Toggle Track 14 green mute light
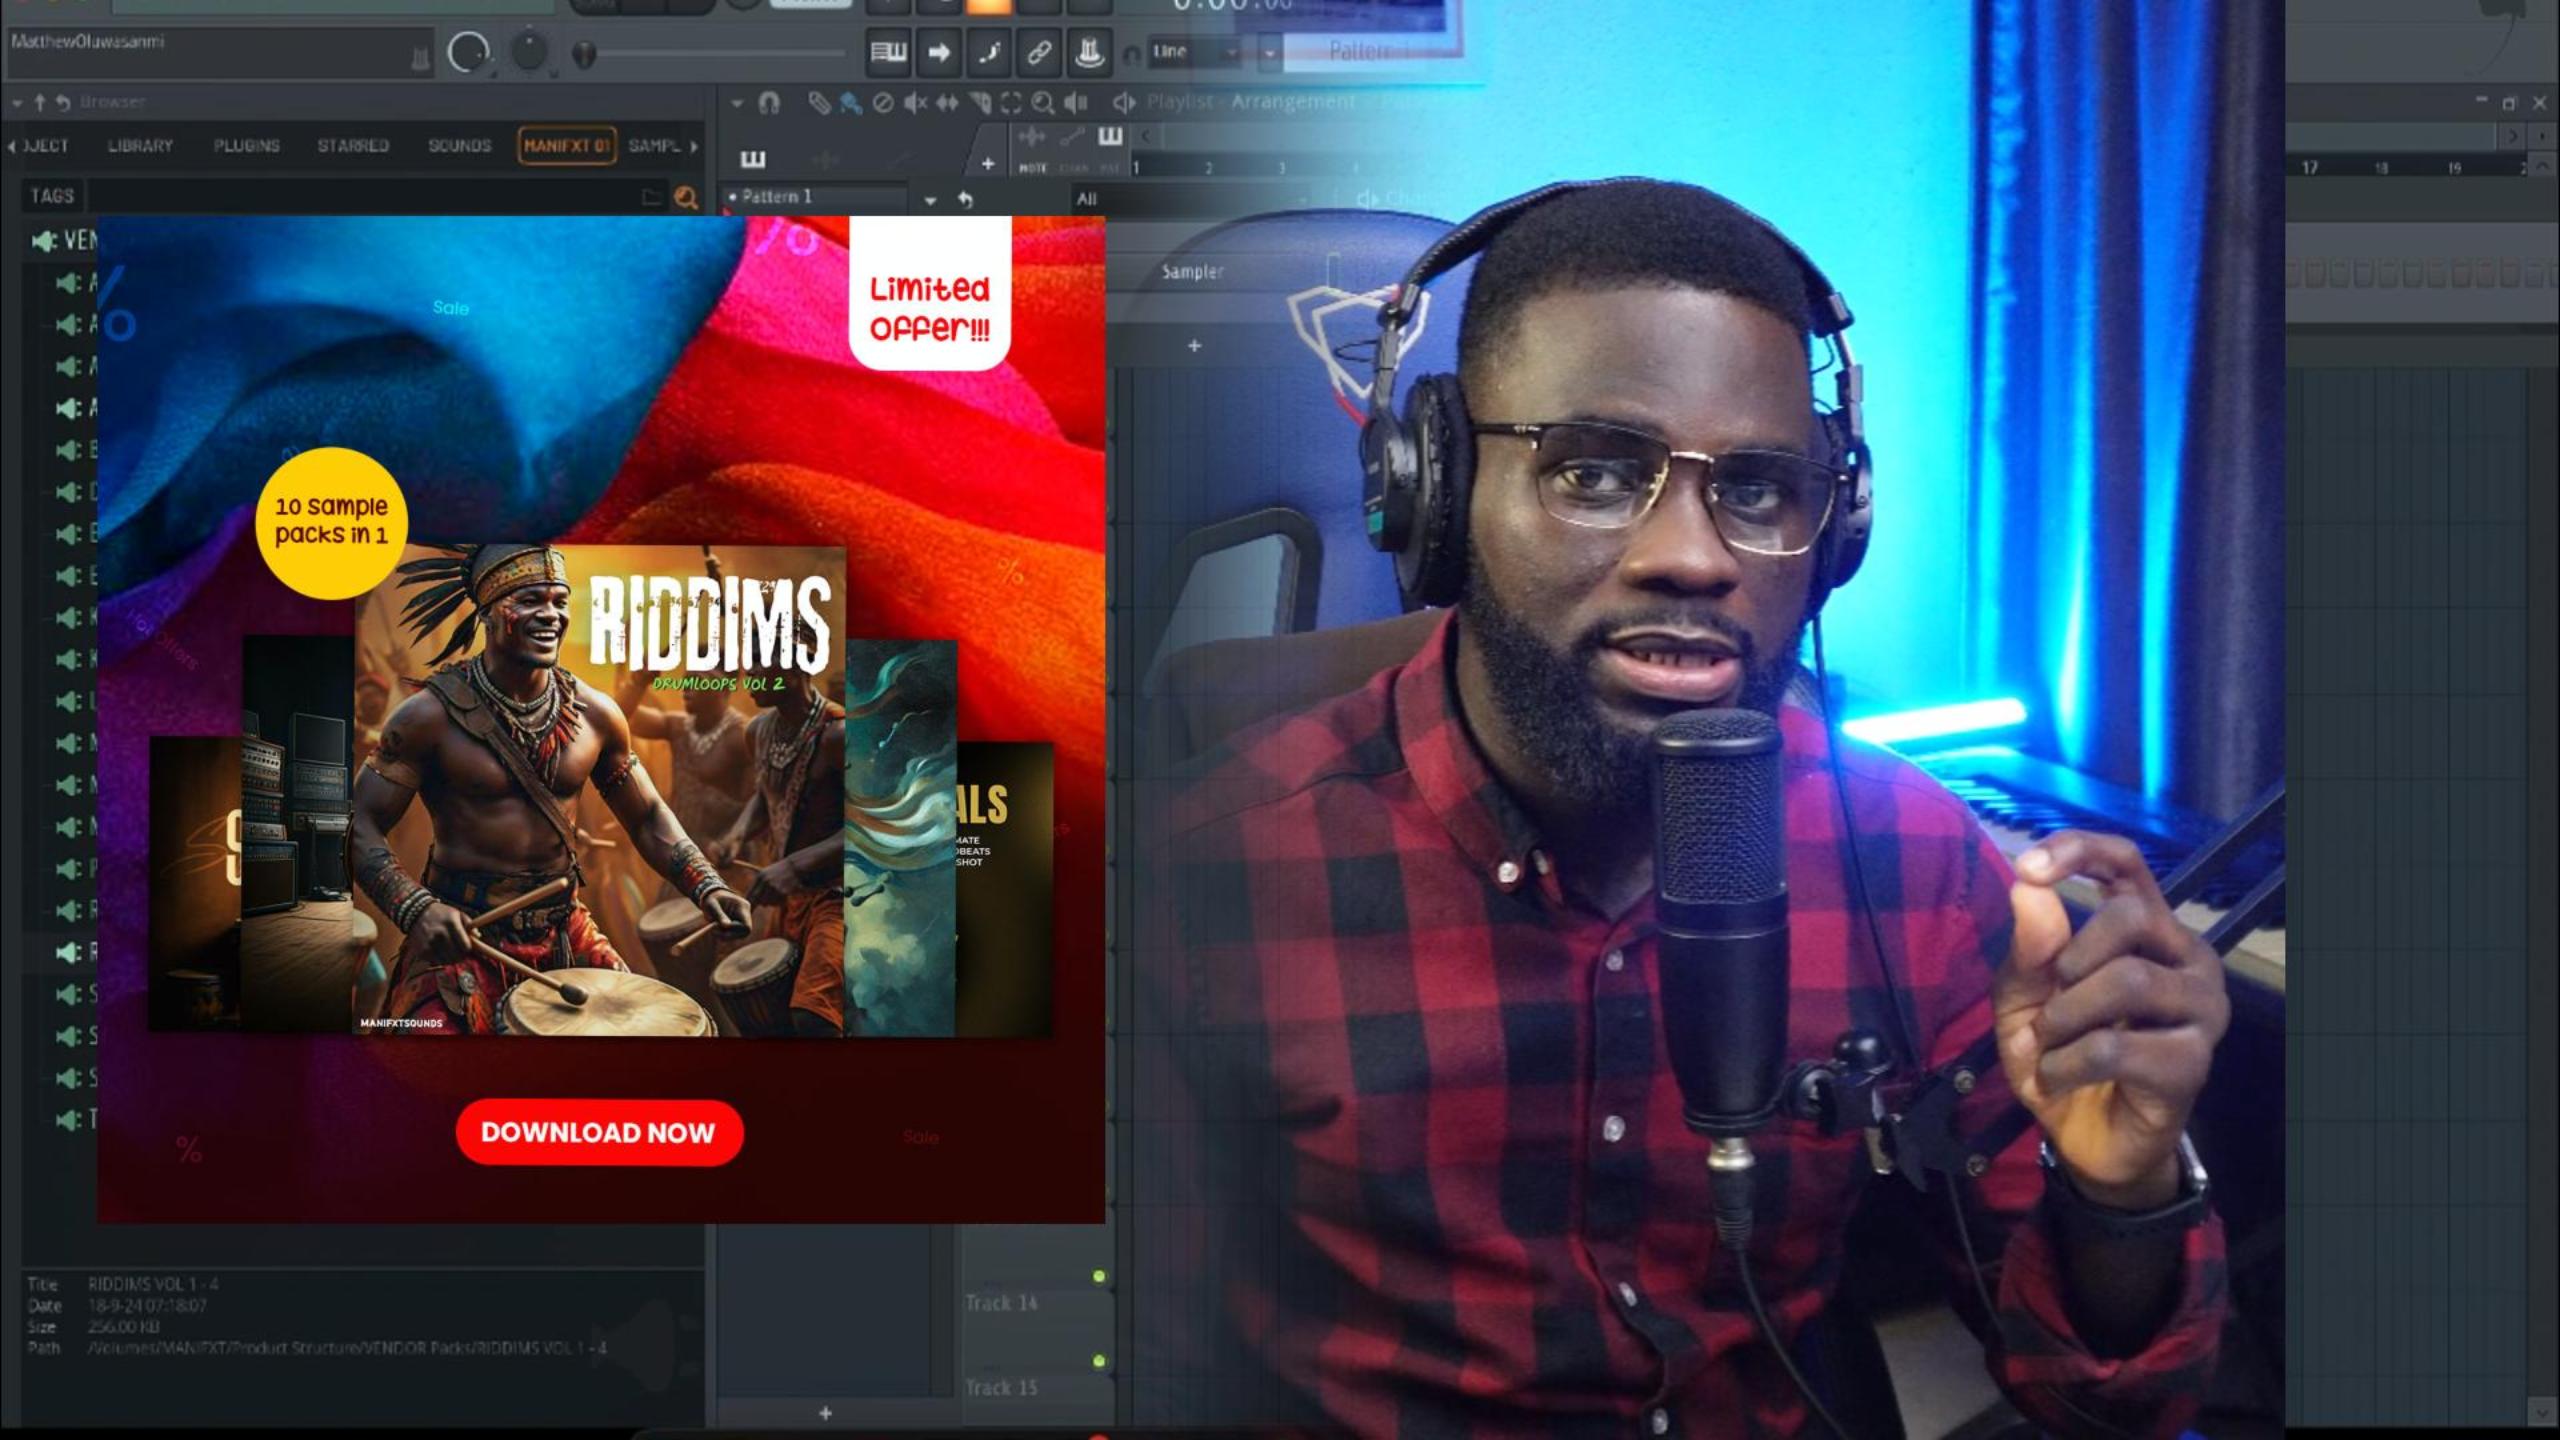Viewport: 2560px width, 1440px height. [x=1099, y=1276]
